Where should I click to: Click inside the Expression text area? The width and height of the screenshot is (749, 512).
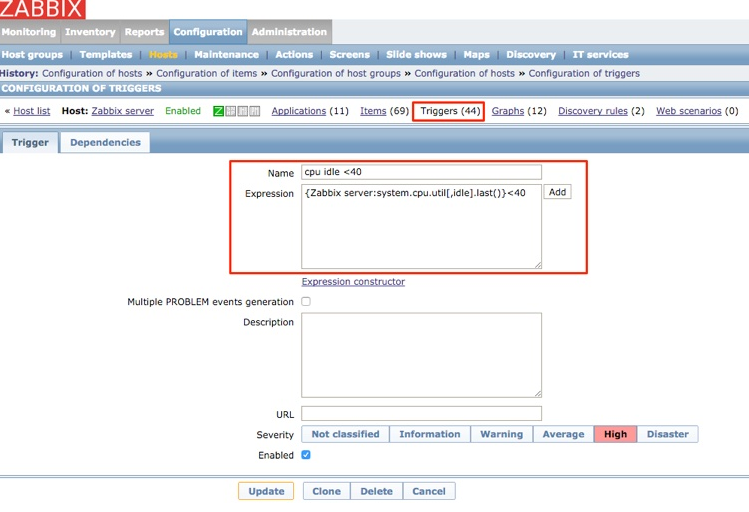[x=421, y=226]
